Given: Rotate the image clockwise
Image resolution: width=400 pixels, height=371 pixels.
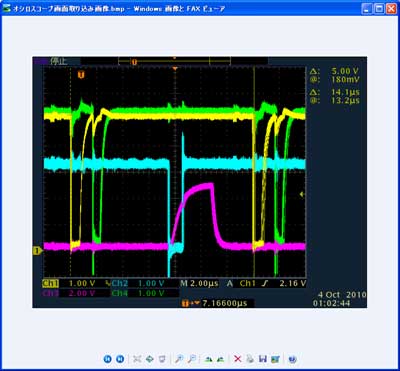Looking at the screenshot, I should [x=208, y=359].
